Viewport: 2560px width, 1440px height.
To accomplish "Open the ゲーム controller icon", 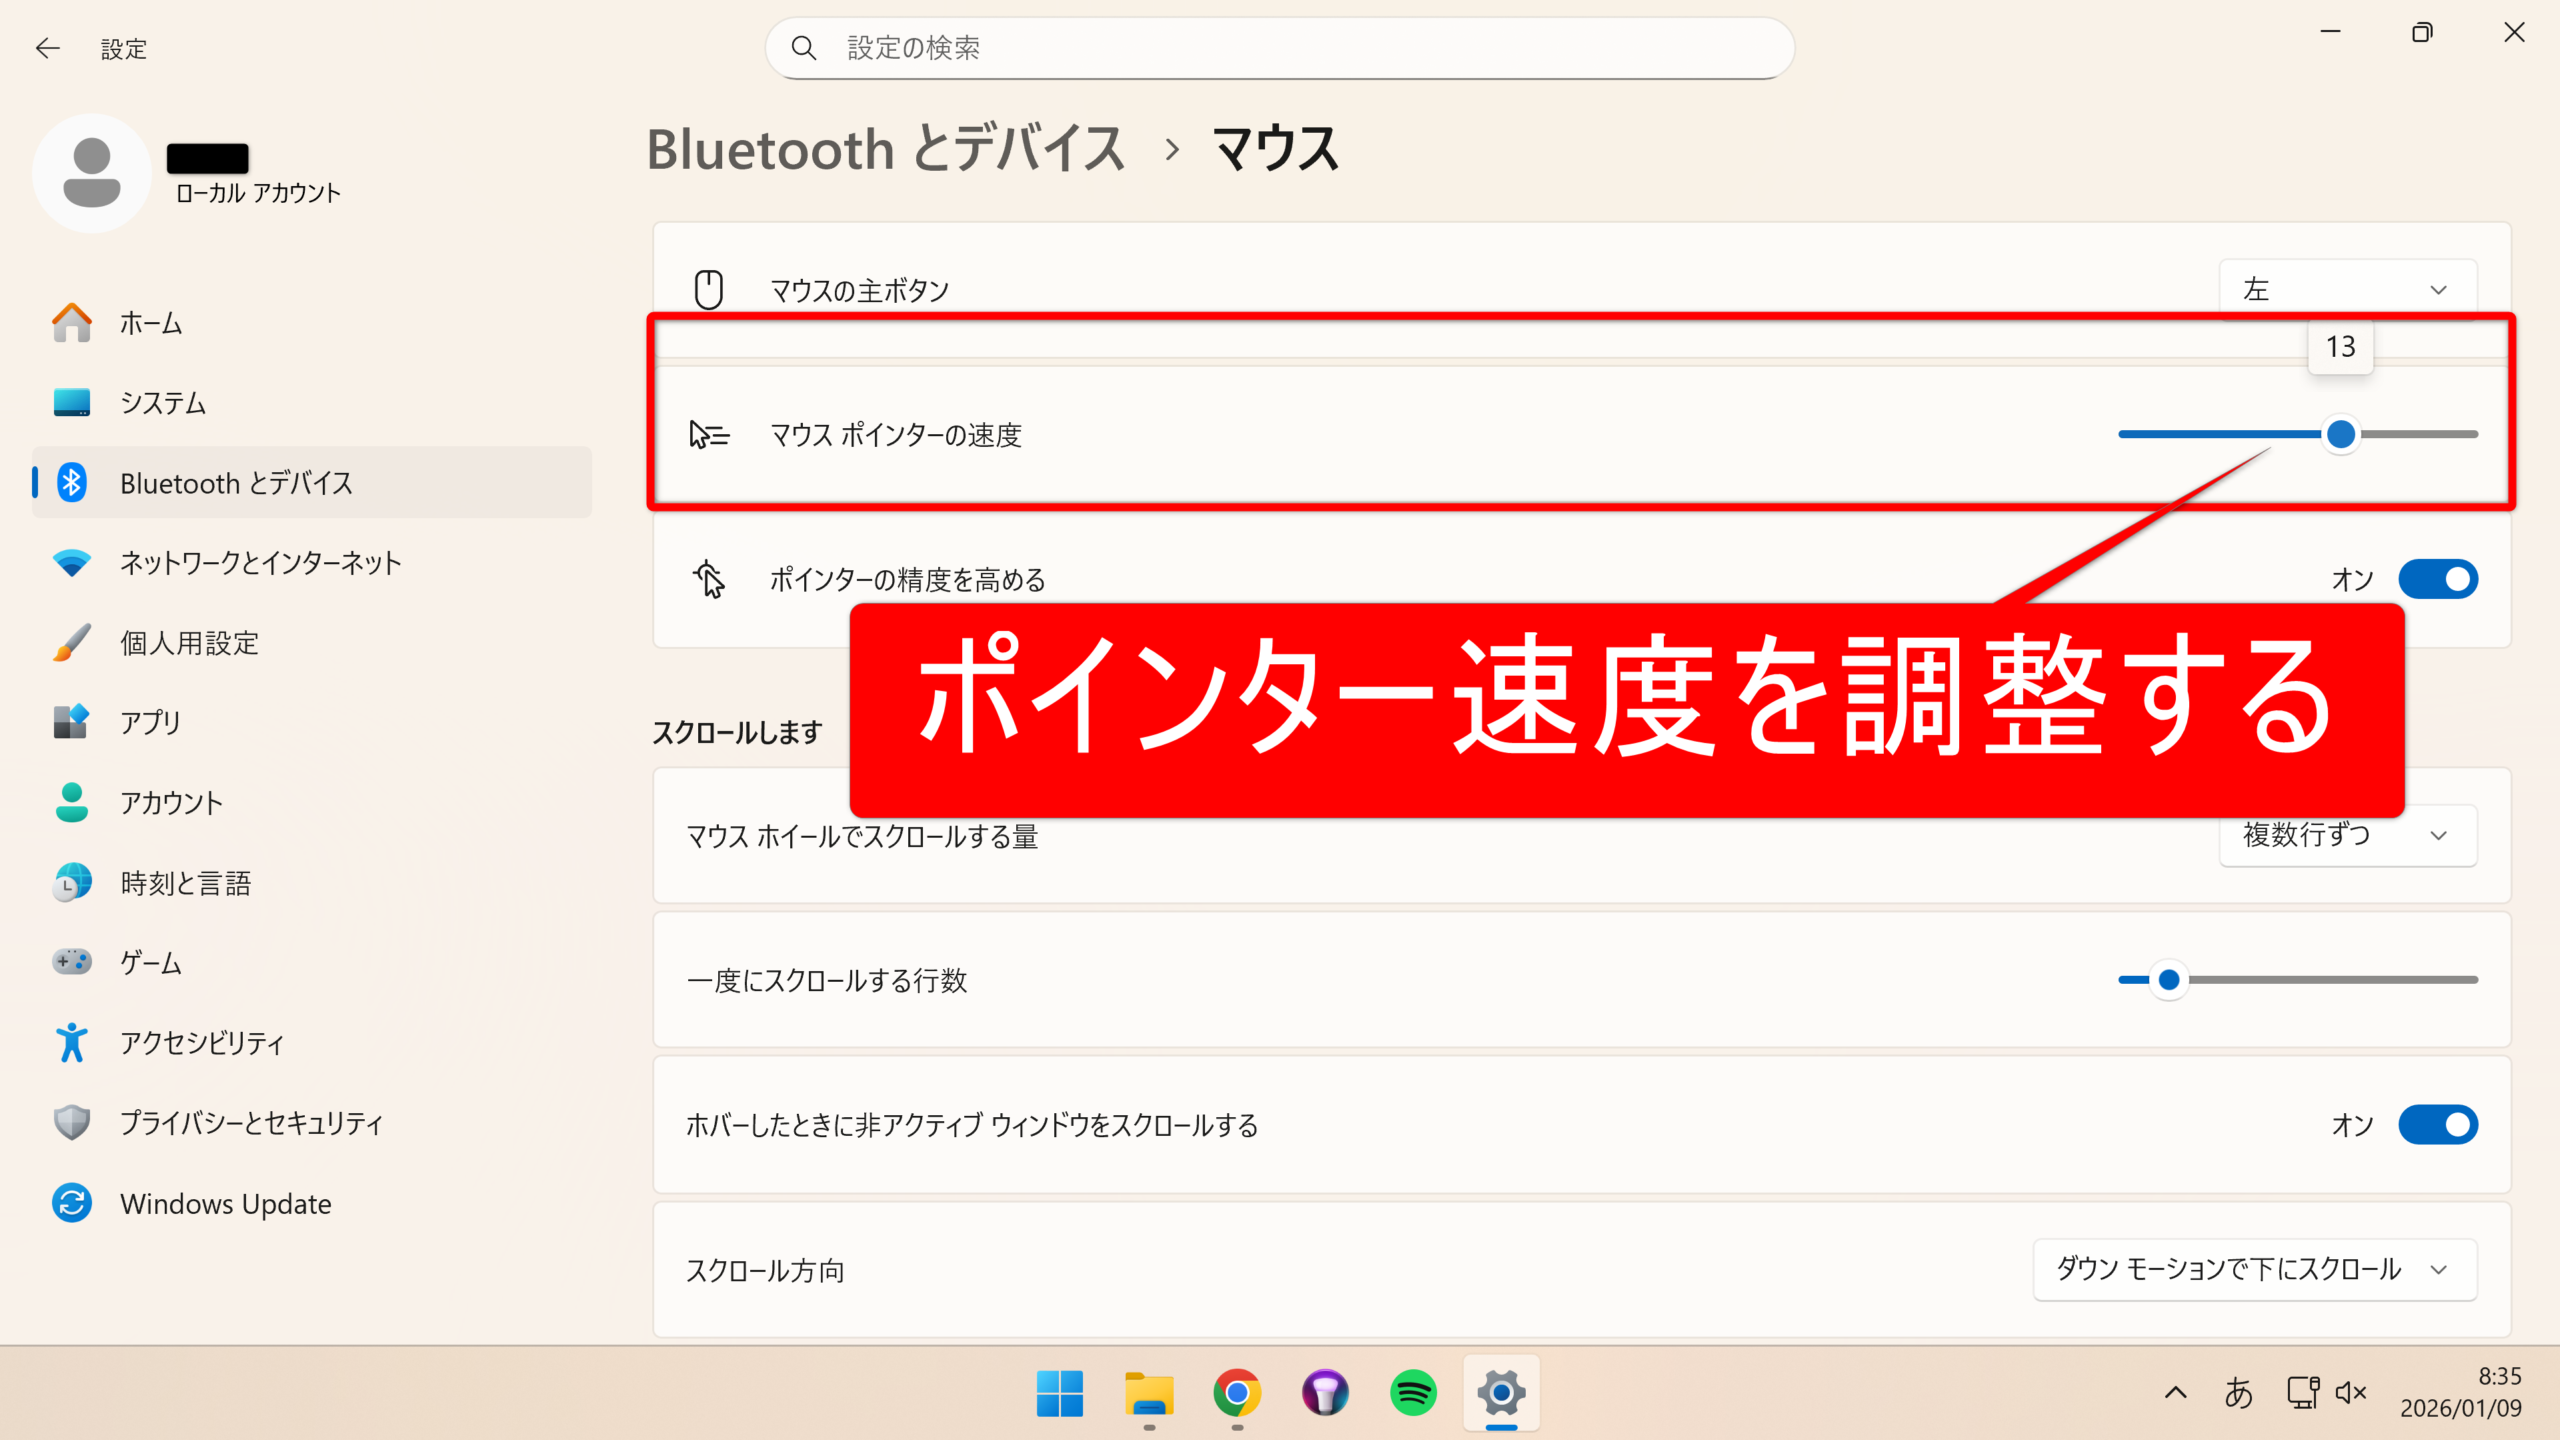I will pos(71,962).
